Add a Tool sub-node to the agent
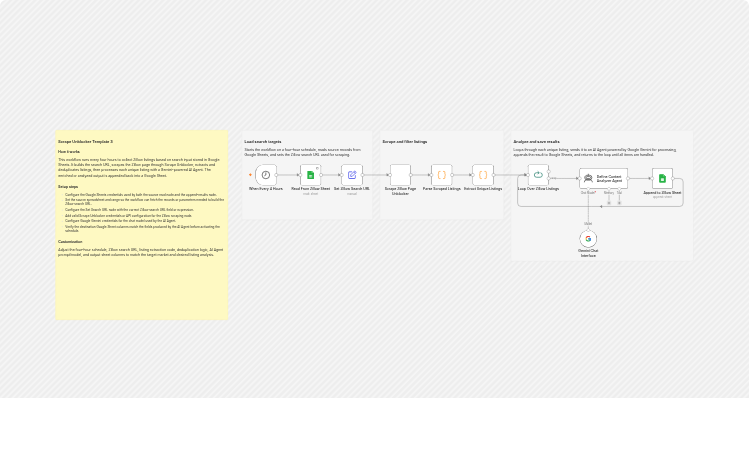The image size is (749, 450). point(619,203)
